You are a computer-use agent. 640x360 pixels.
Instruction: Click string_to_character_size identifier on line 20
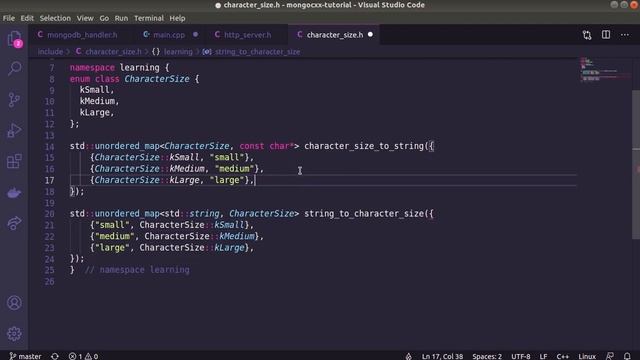coord(364,214)
